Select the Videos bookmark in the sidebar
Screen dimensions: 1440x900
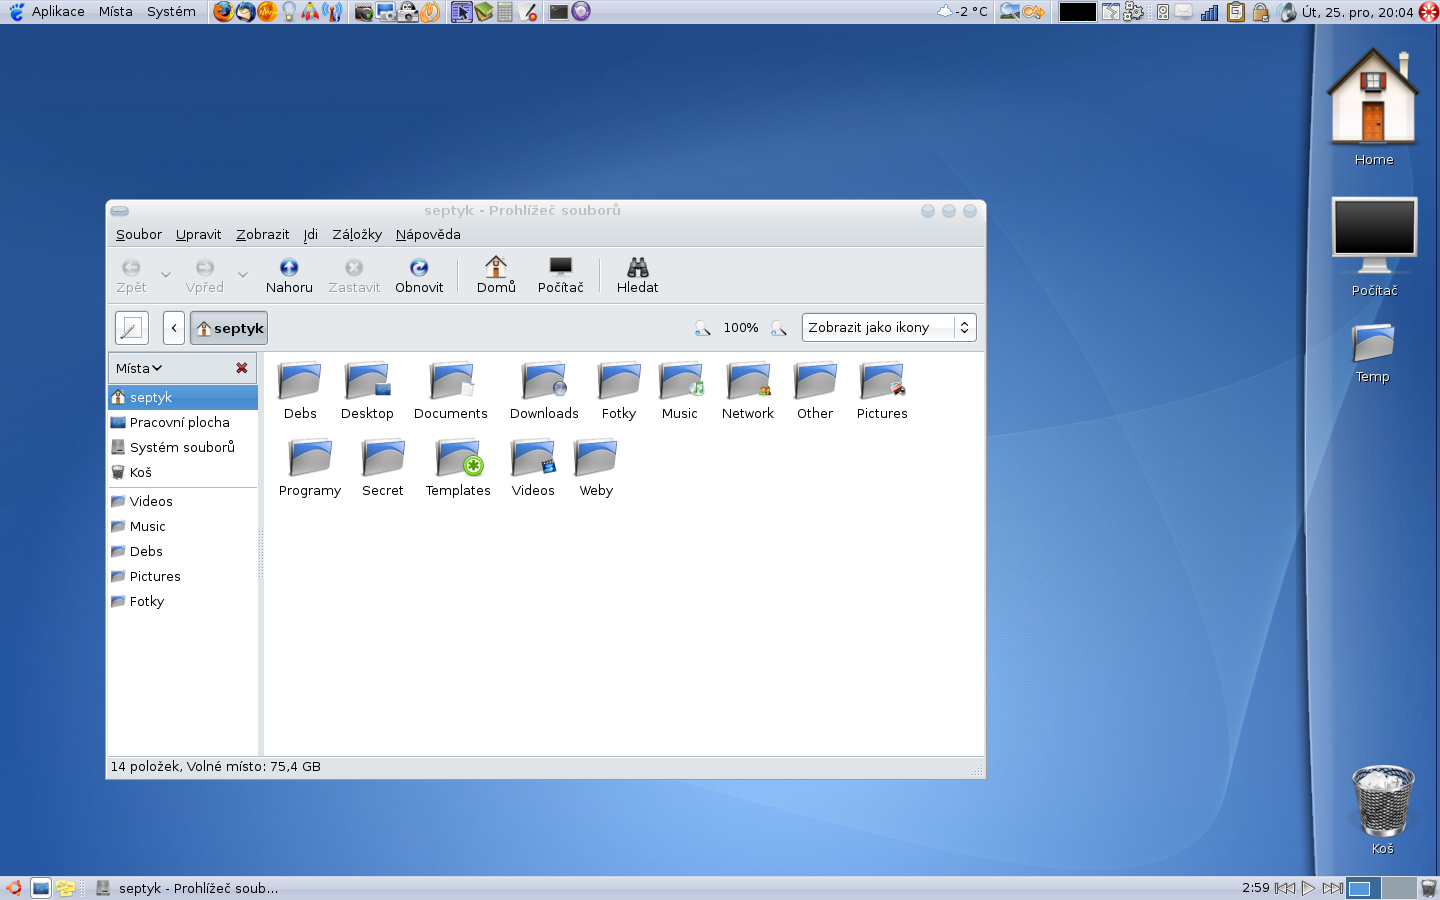click(183, 501)
